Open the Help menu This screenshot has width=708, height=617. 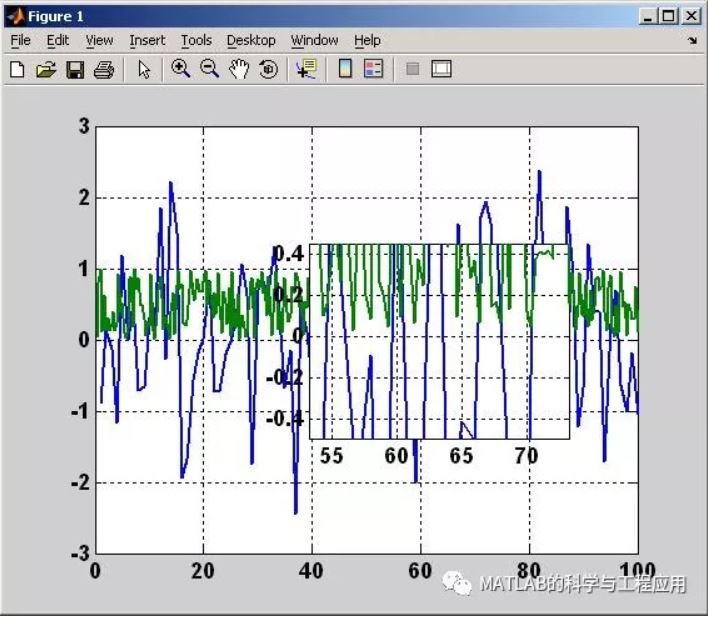coord(367,40)
